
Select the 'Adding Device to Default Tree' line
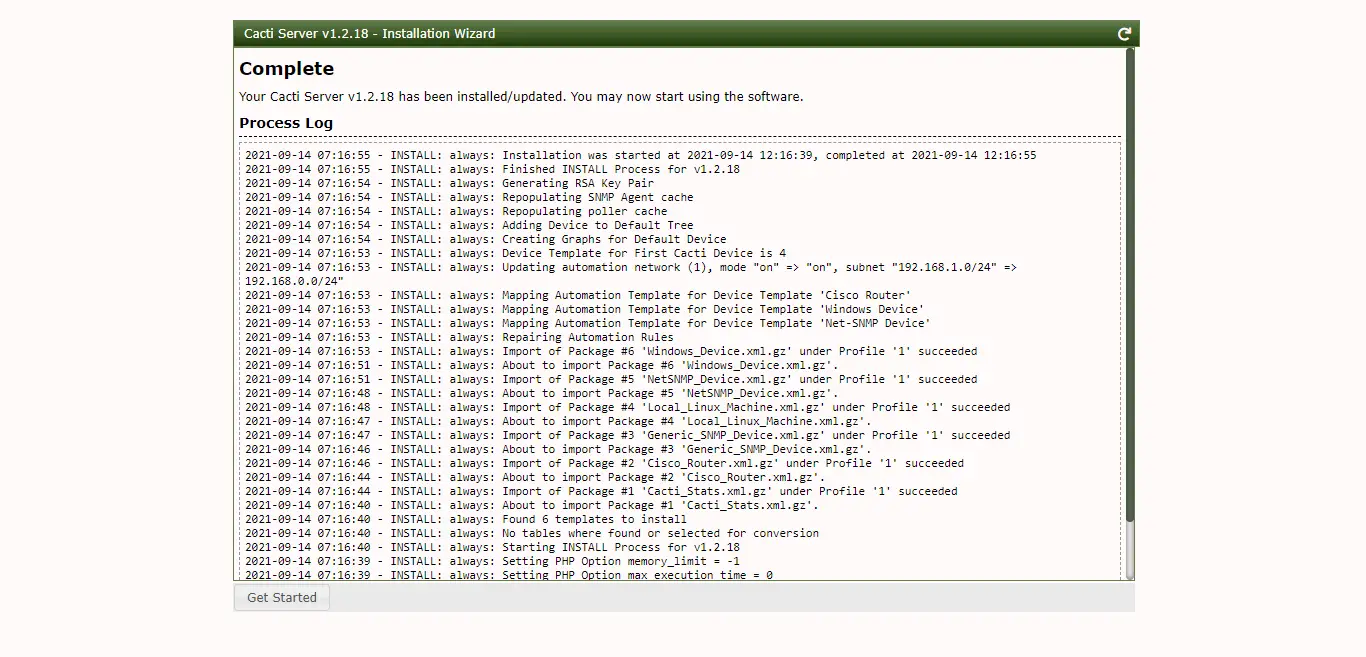coord(469,225)
